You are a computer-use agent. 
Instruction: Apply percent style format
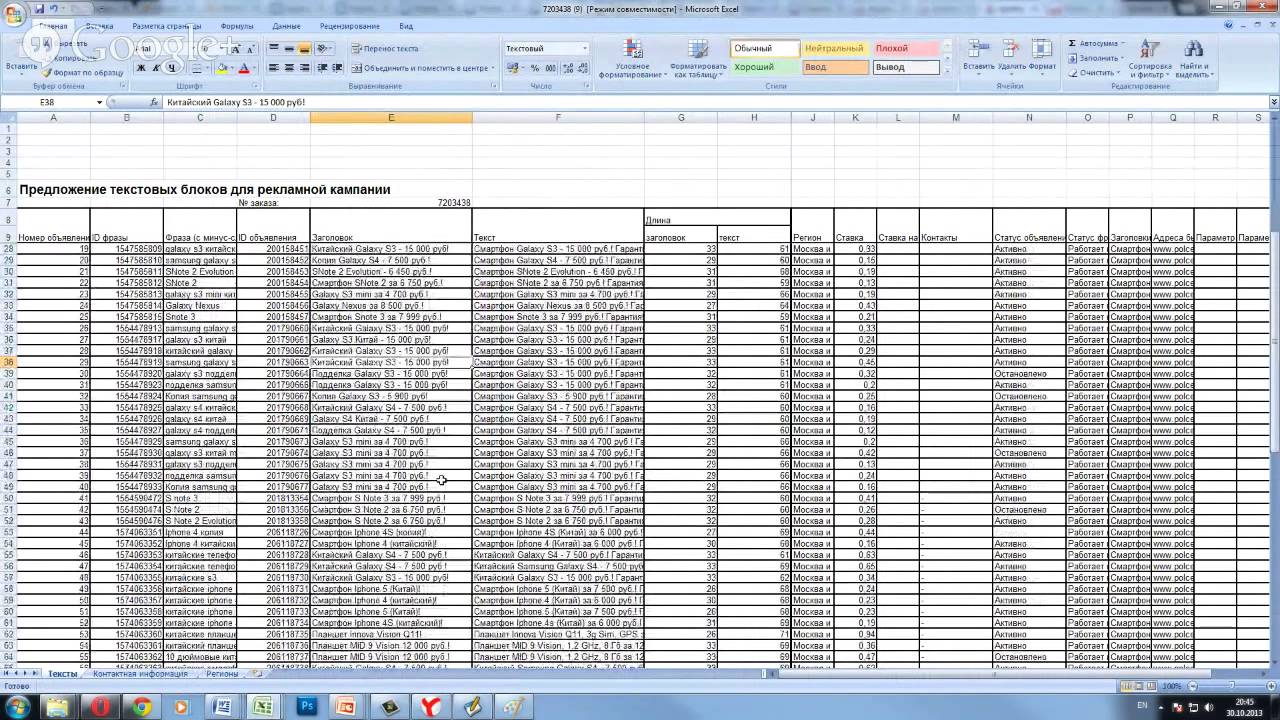coord(535,68)
